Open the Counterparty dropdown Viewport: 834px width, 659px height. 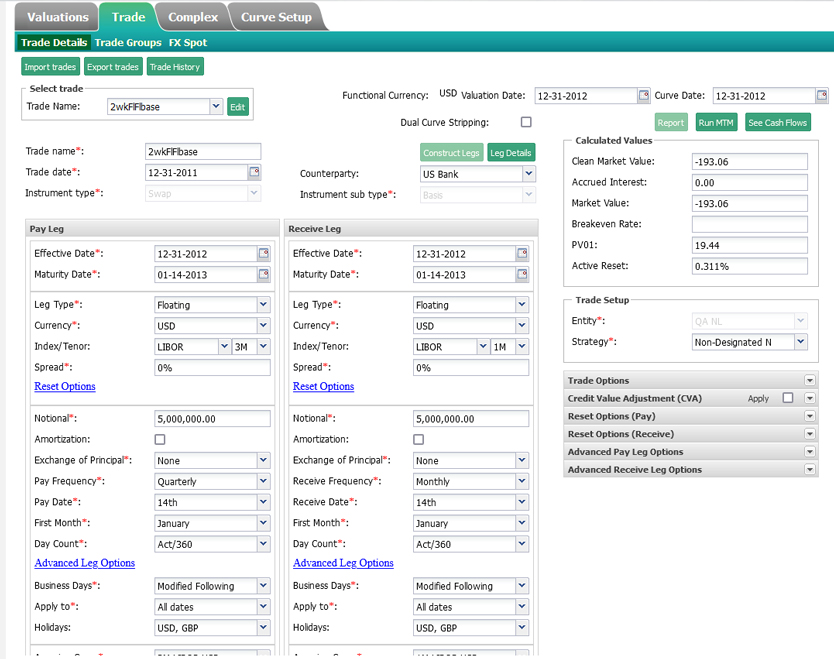tap(529, 174)
